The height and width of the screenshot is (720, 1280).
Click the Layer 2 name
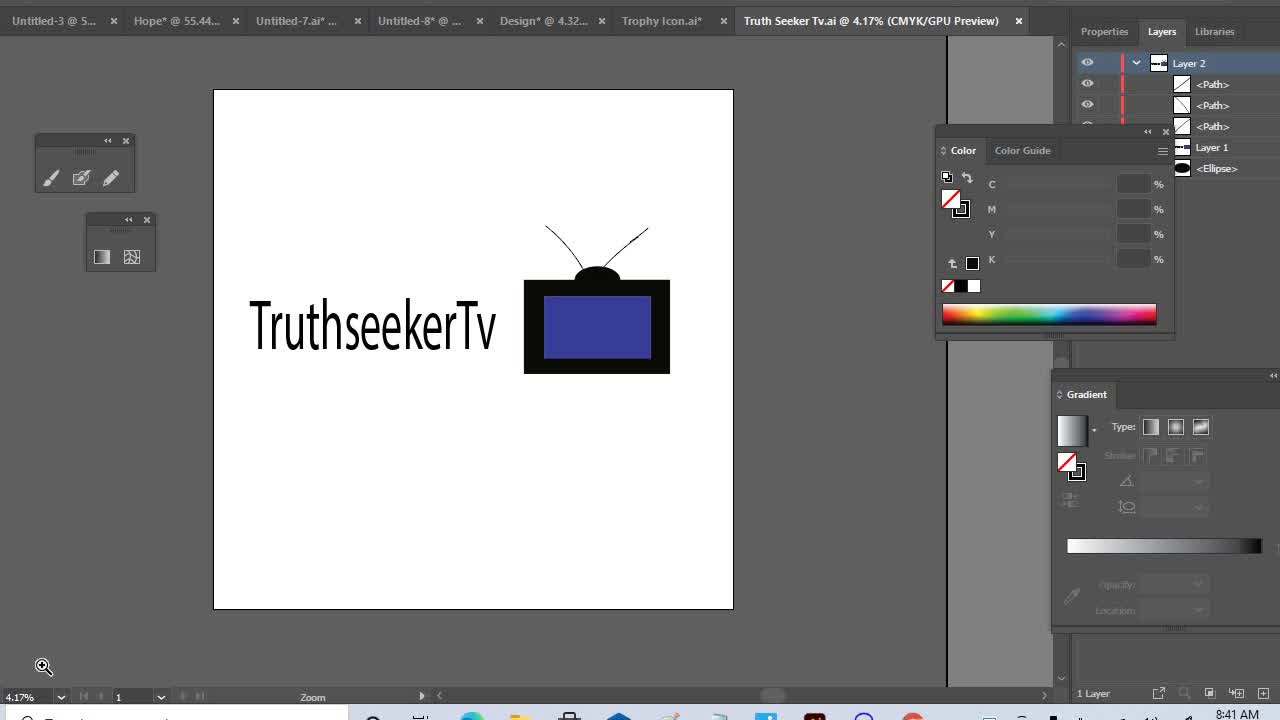pyautogui.click(x=1189, y=63)
